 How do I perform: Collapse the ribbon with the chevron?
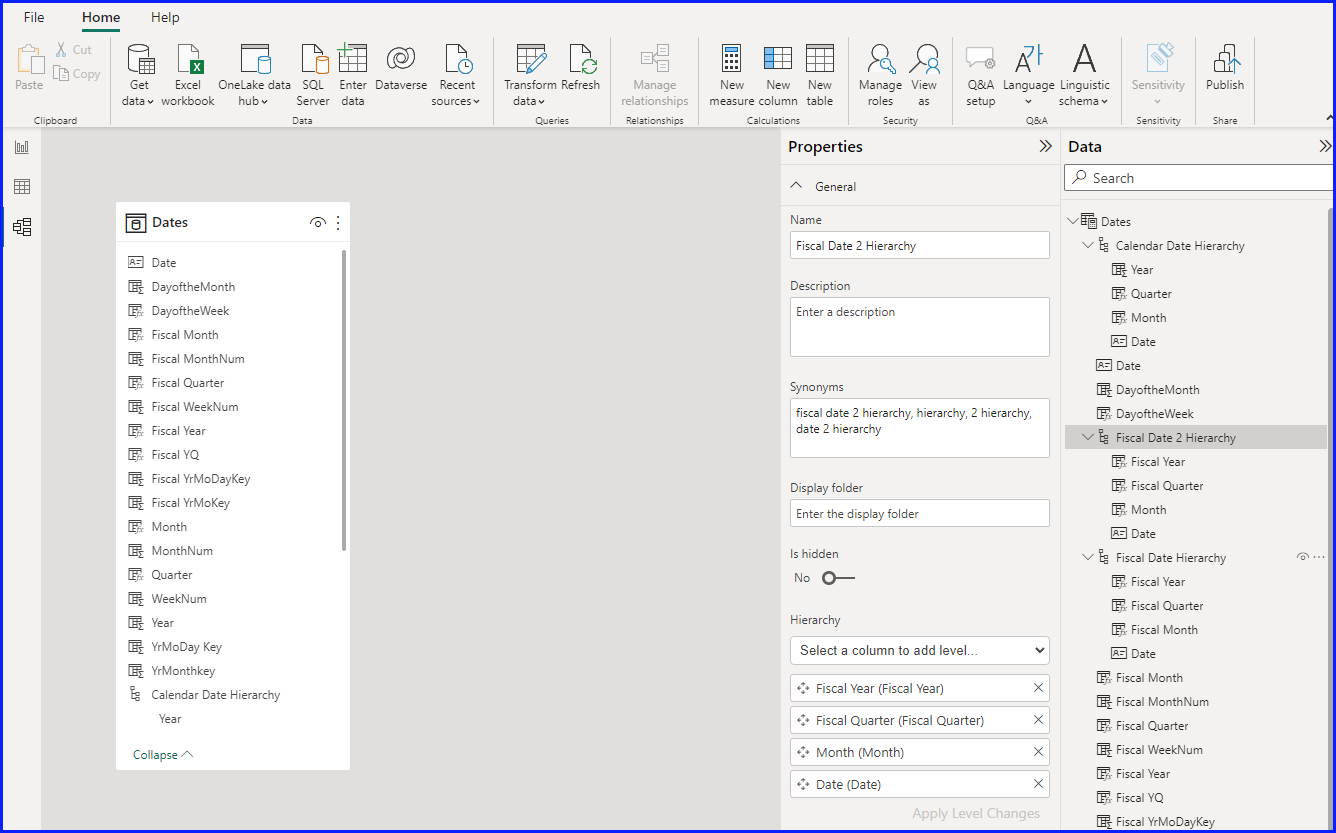coord(1328,119)
